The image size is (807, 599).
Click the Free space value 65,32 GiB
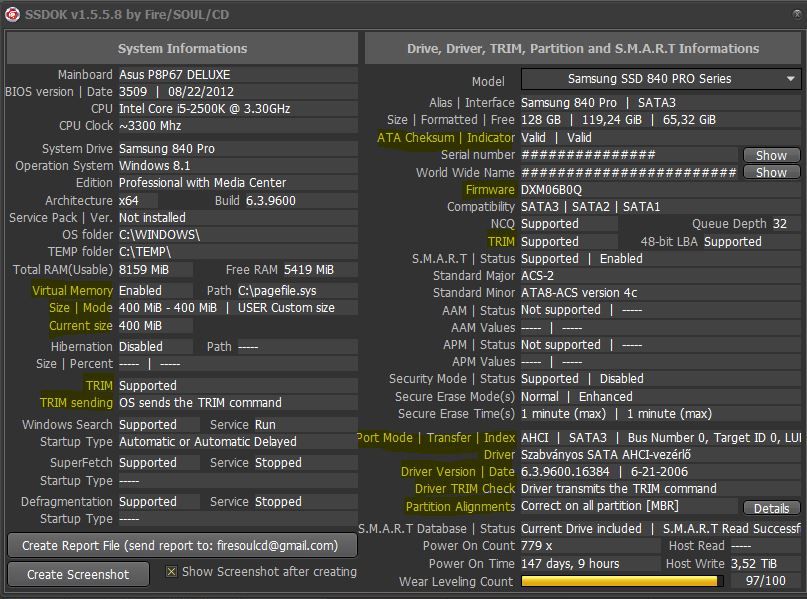click(689, 120)
